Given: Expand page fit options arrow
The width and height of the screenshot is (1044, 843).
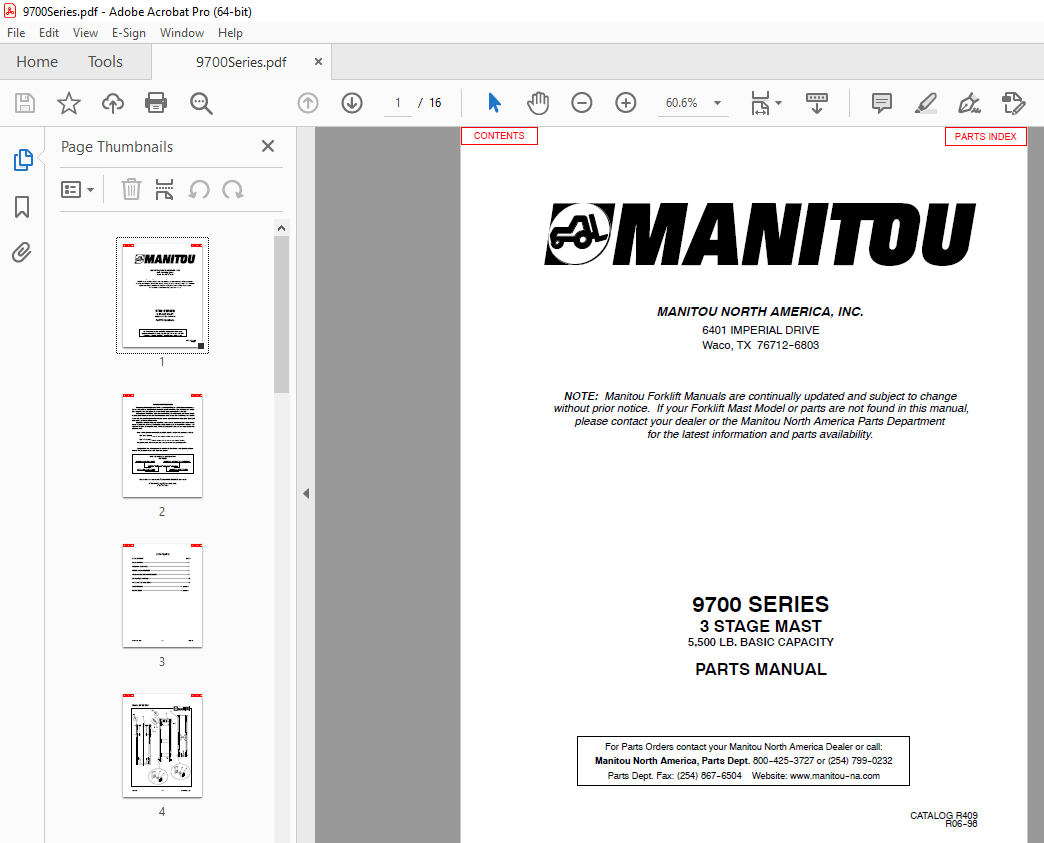Looking at the screenshot, I should (x=778, y=103).
